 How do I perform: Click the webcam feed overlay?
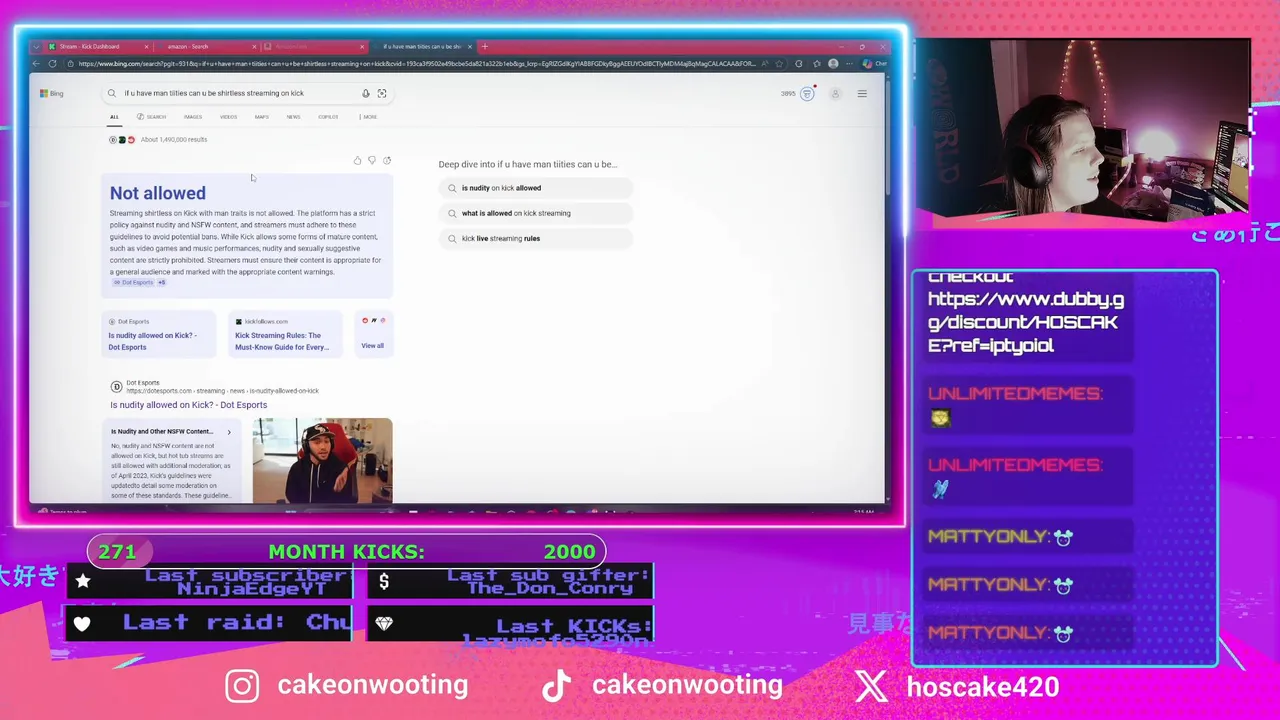tap(1083, 130)
